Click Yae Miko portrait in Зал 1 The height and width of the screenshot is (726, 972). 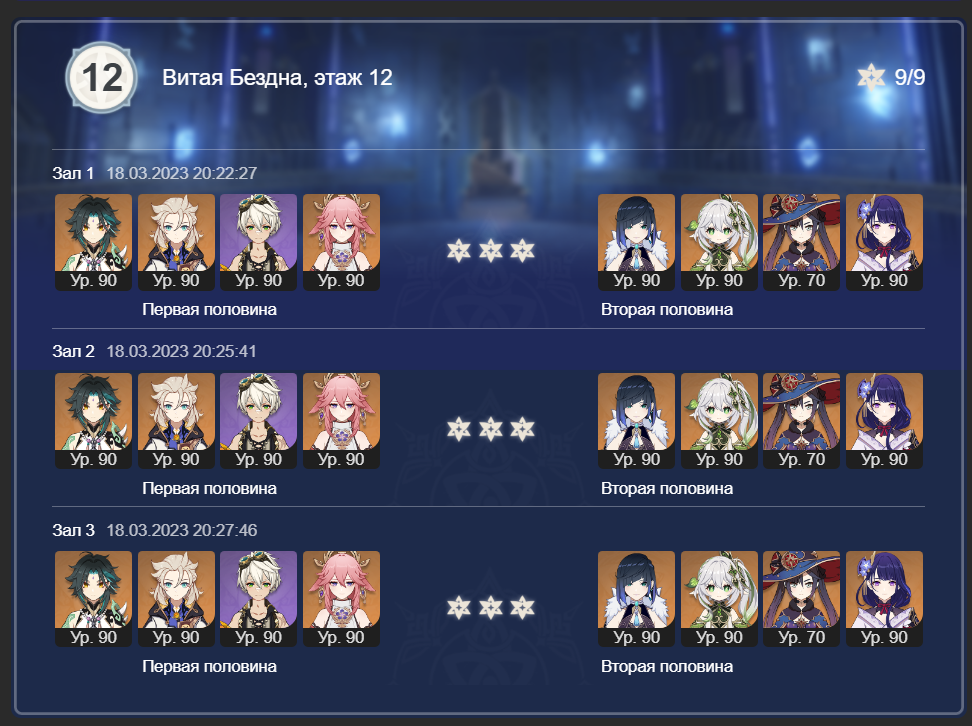341,242
